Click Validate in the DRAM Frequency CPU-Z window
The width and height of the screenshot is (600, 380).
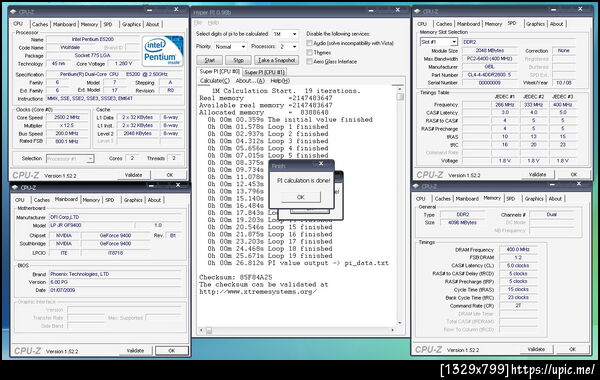[536, 349]
